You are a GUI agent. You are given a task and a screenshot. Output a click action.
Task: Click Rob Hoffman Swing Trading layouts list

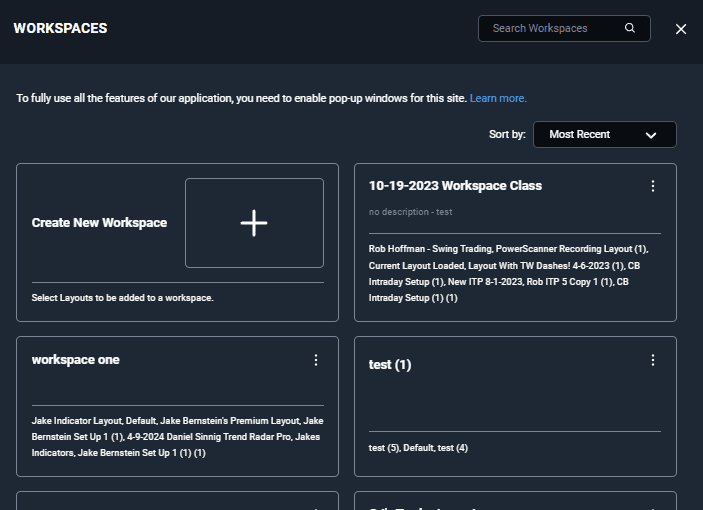tap(508, 273)
